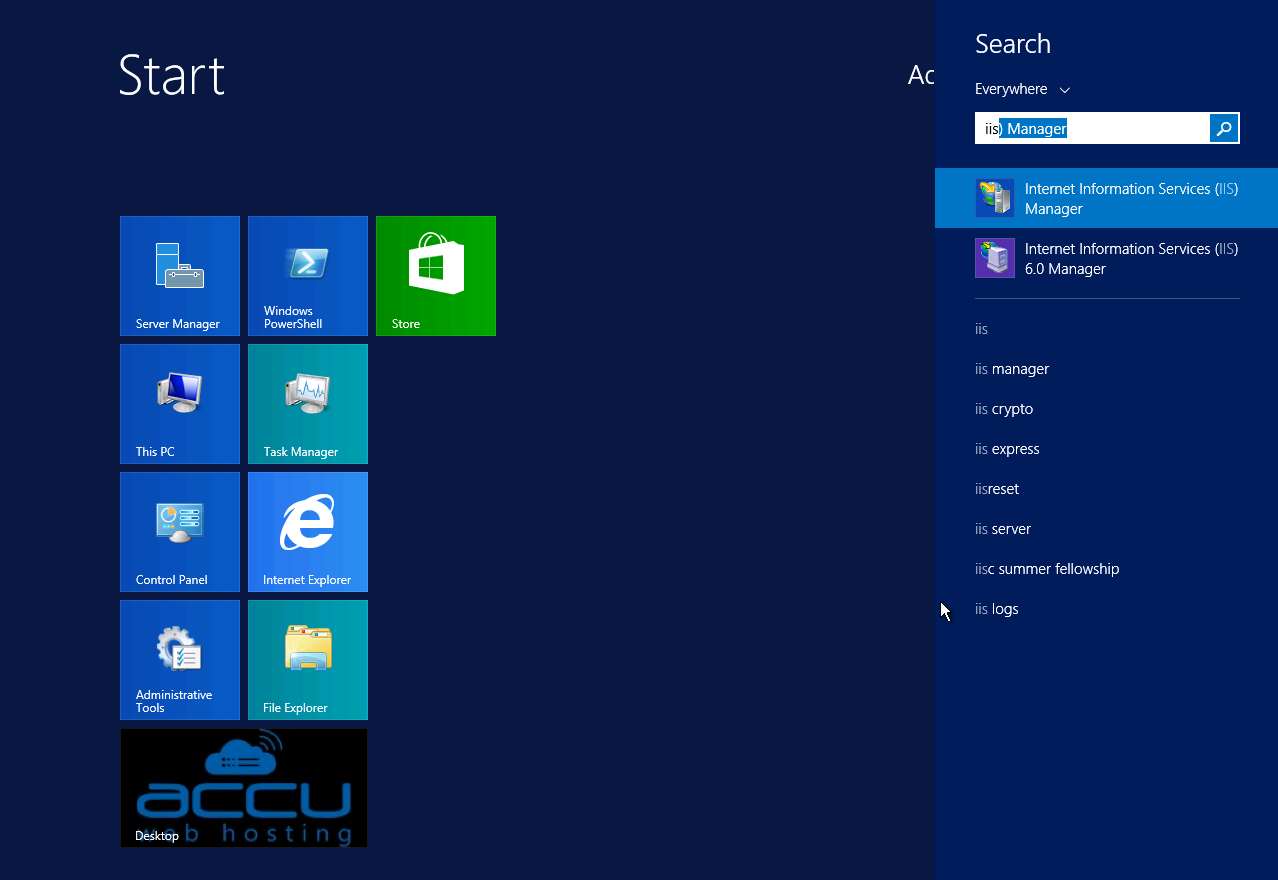Open the green Store tile

click(x=436, y=276)
